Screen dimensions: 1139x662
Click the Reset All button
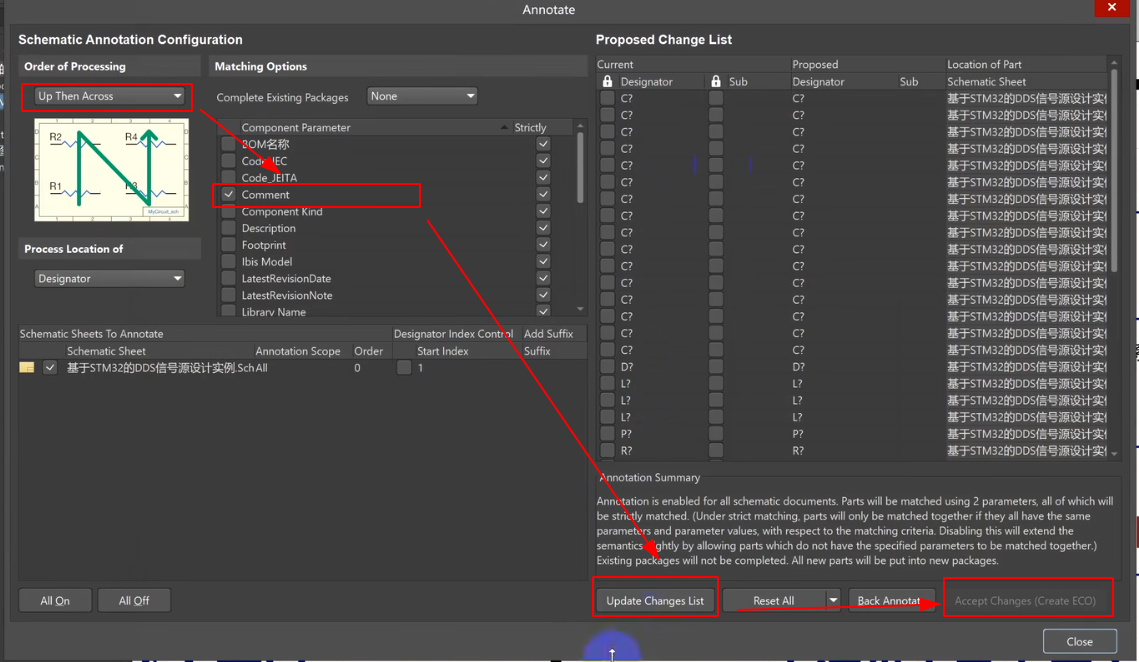[x=774, y=600]
